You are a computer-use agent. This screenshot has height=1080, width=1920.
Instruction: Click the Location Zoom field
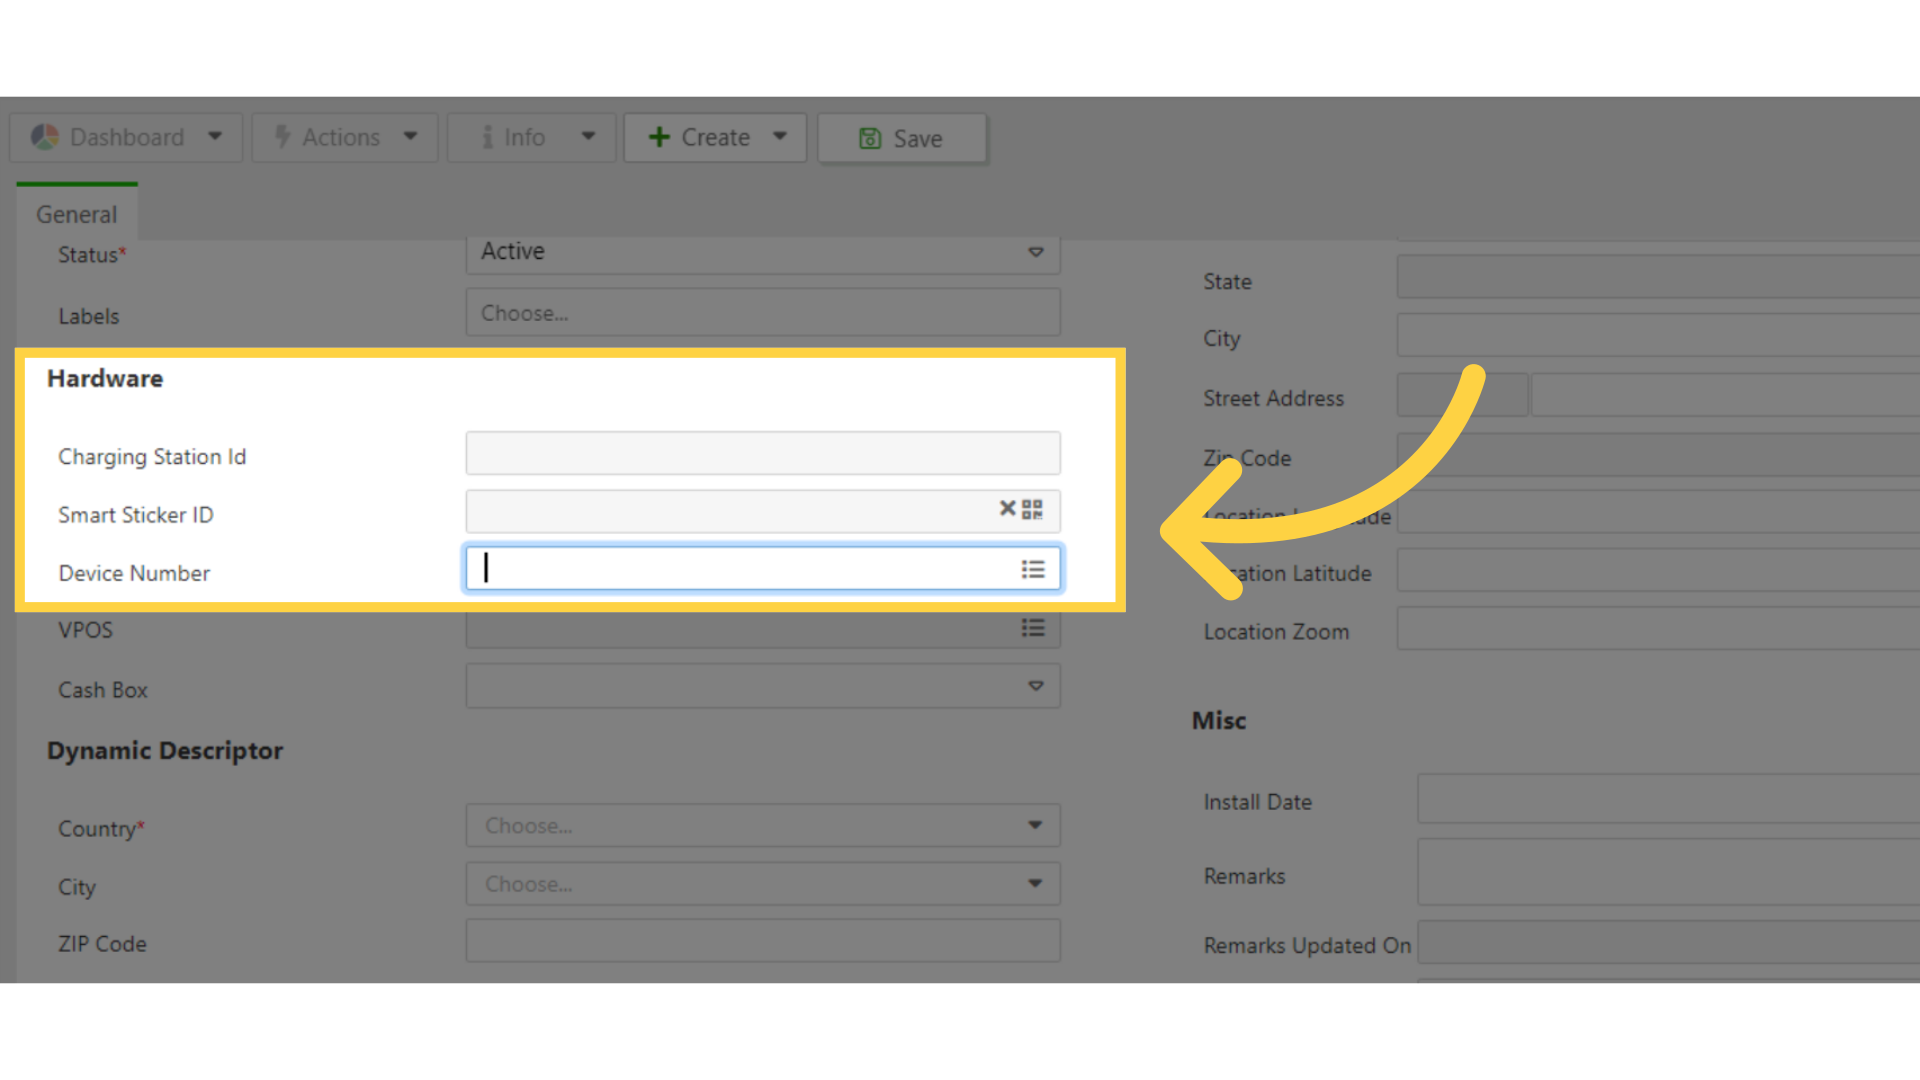point(1658,629)
